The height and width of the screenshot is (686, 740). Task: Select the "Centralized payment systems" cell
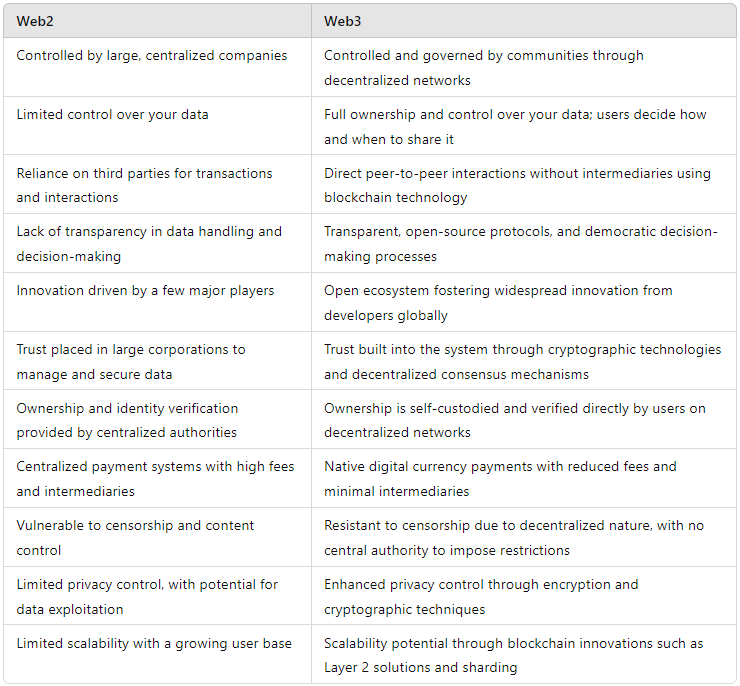(x=155, y=478)
